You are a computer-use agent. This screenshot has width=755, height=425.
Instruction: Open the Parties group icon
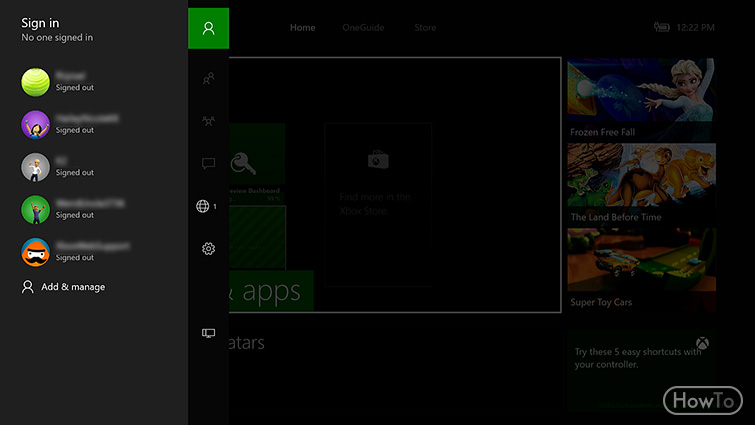(x=208, y=121)
